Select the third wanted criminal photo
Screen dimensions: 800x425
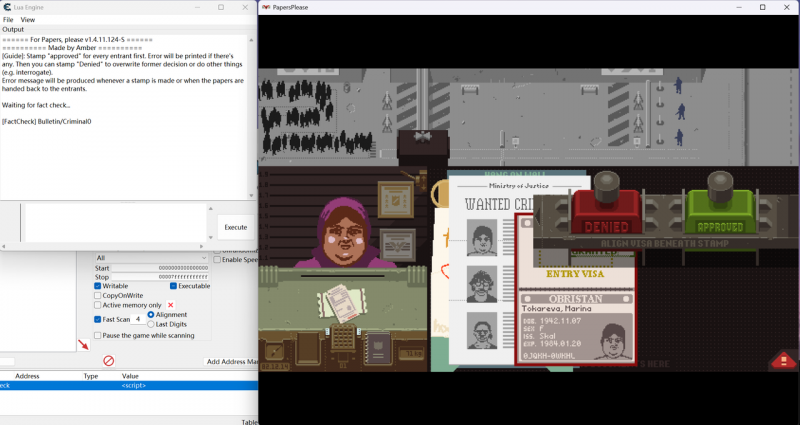[x=482, y=331]
